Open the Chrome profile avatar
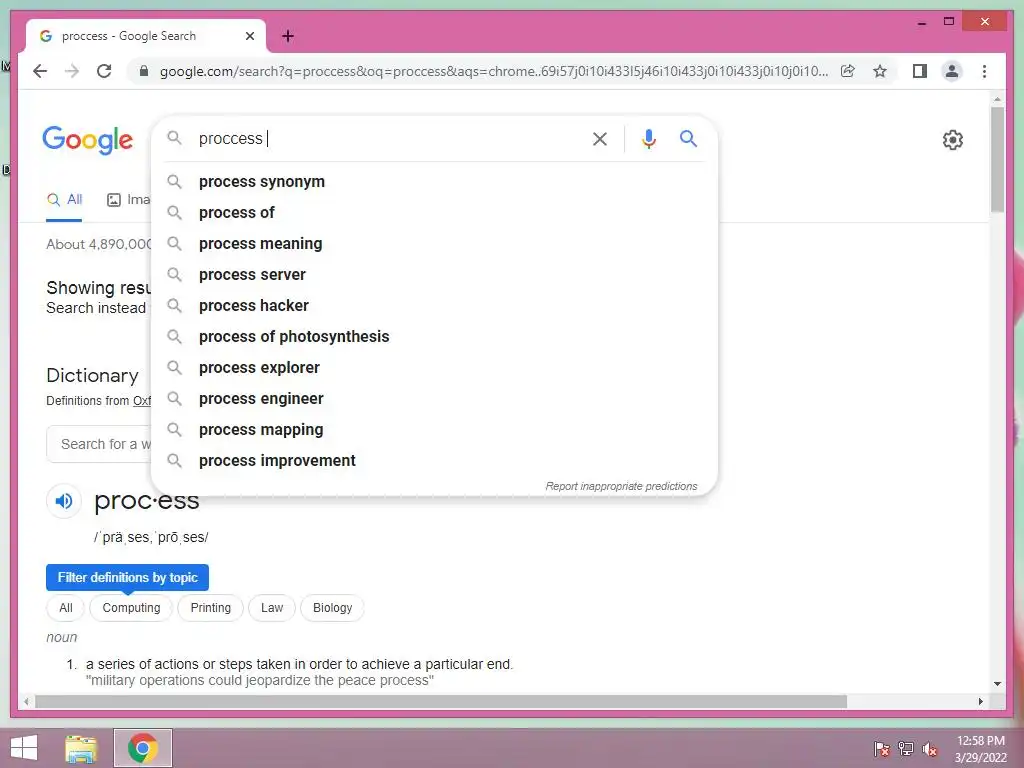This screenshot has width=1024, height=768. pyautogui.click(x=952, y=71)
